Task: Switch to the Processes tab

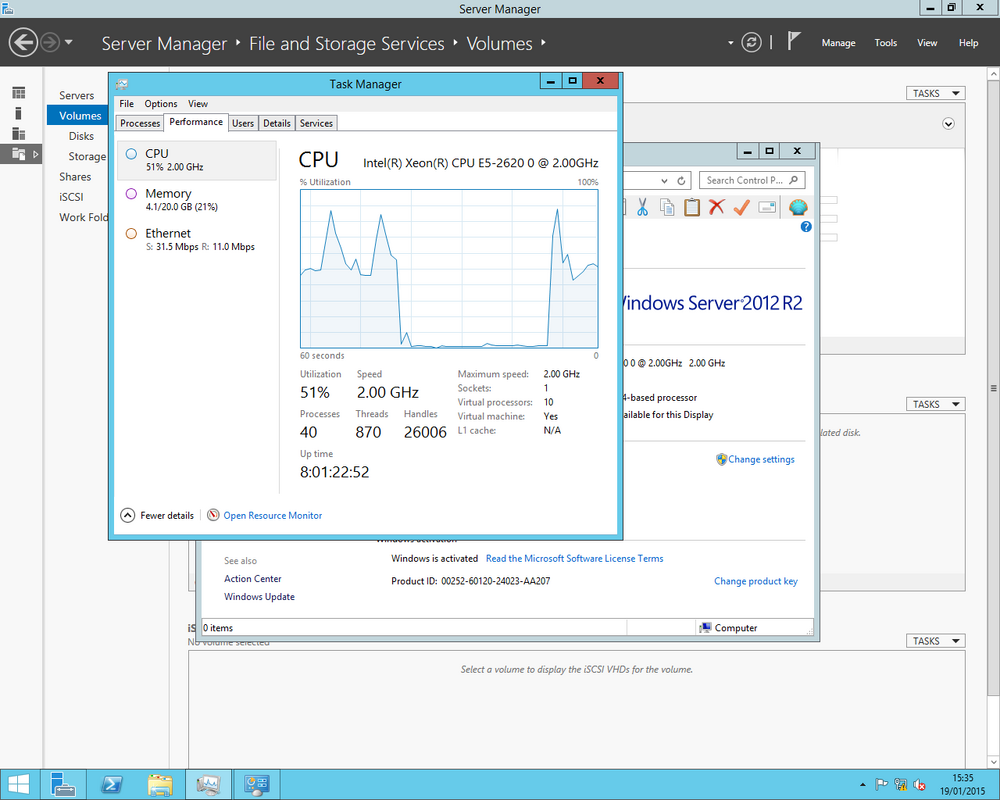Action: [x=140, y=123]
